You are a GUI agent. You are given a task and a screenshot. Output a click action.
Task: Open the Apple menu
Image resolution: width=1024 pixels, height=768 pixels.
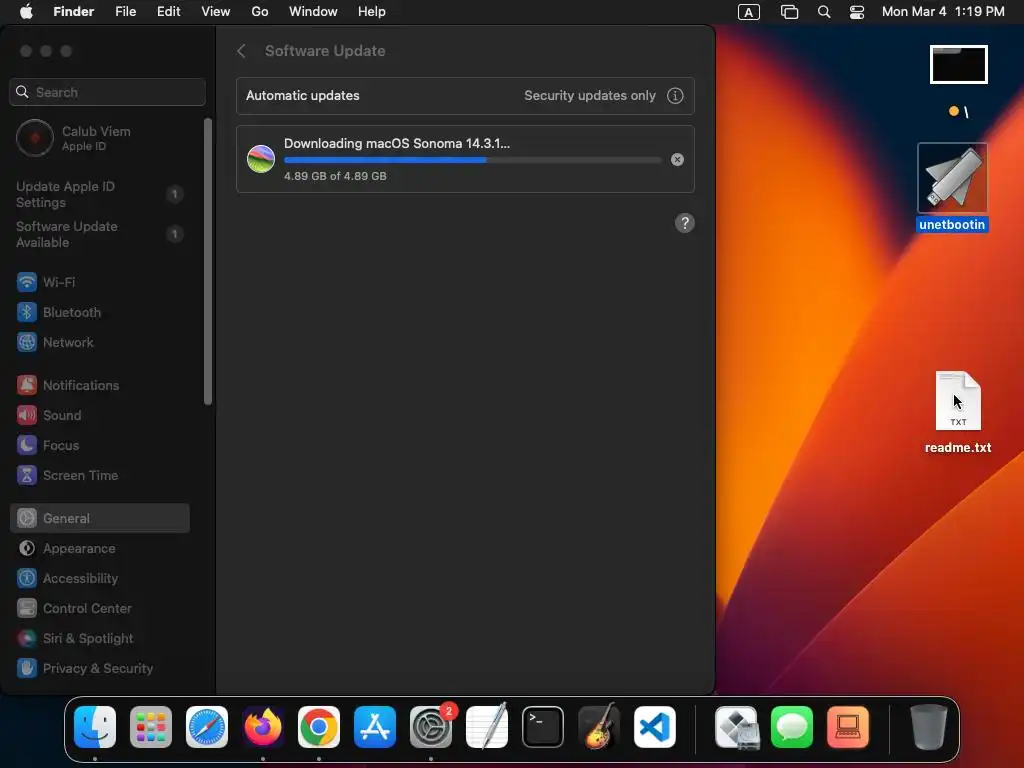(x=26, y=12)
